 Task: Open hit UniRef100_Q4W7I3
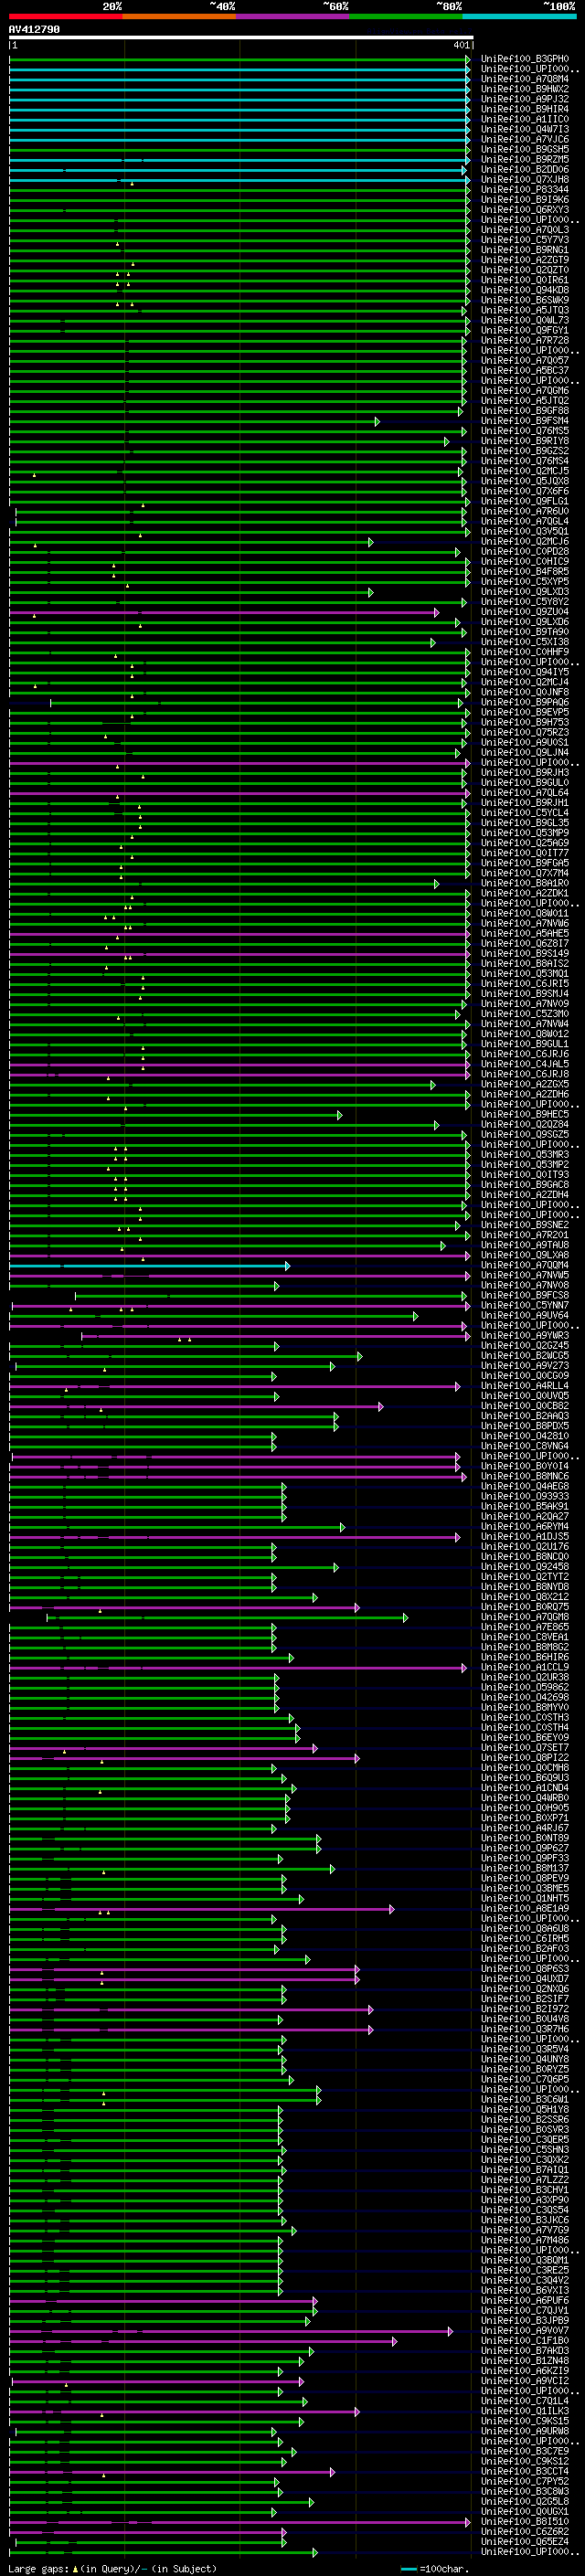pyautogui.click(x=525, y=129)
